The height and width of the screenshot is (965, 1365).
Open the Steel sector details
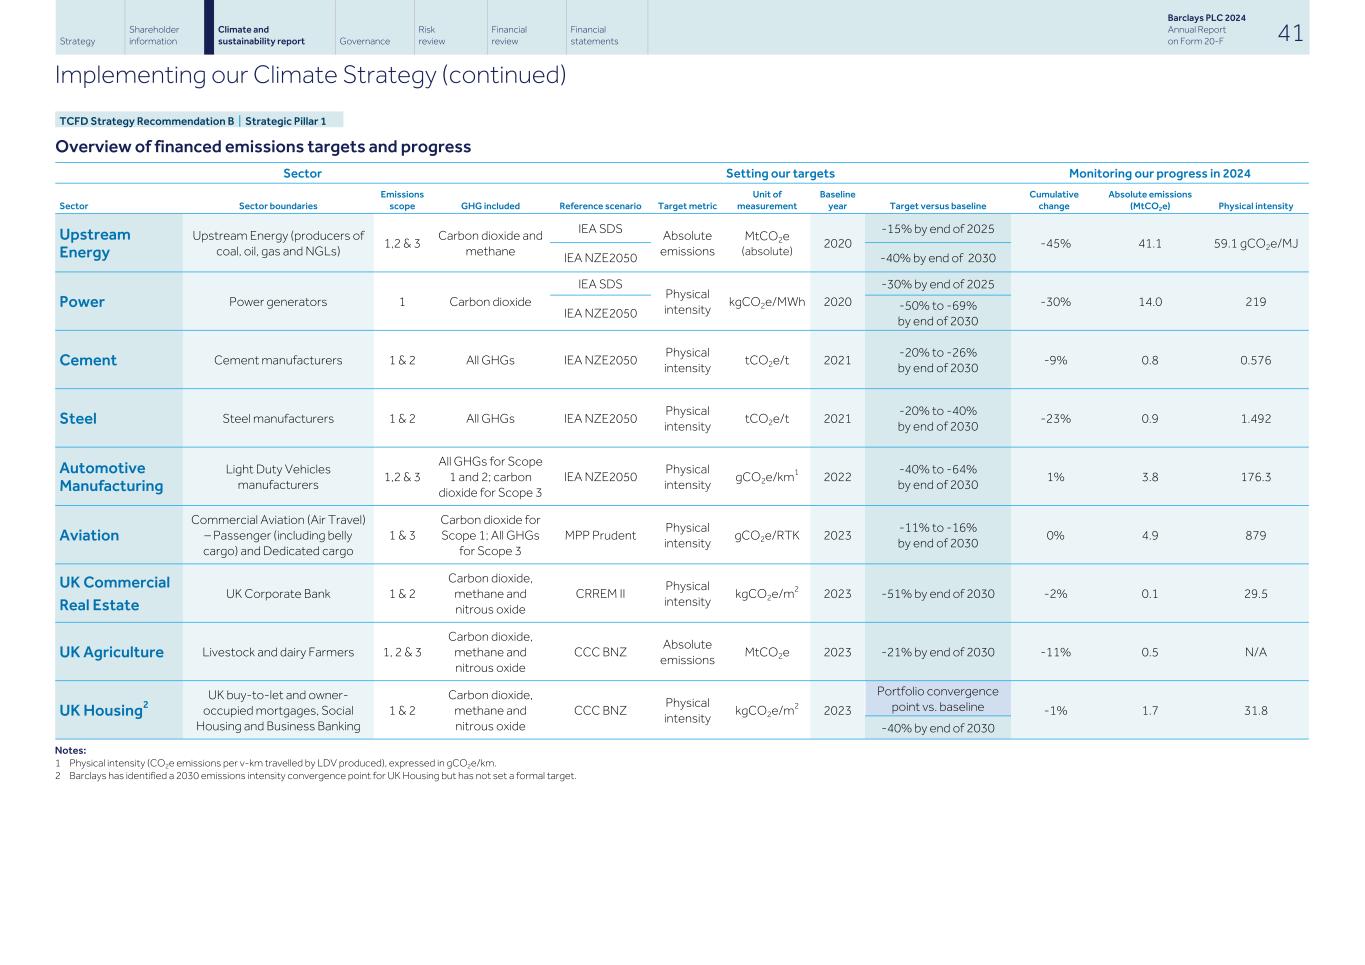(x=78, y=418)
